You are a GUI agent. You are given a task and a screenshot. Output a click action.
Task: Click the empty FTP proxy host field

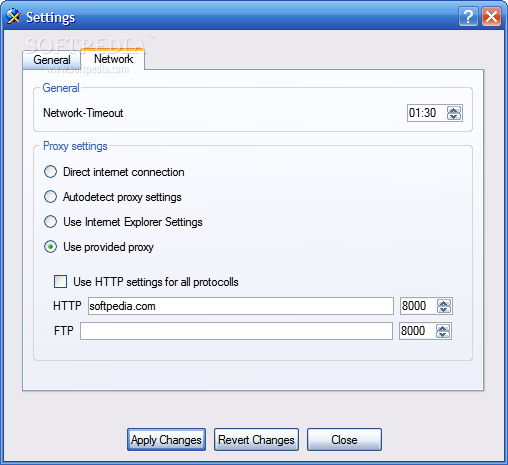point(236,331)
